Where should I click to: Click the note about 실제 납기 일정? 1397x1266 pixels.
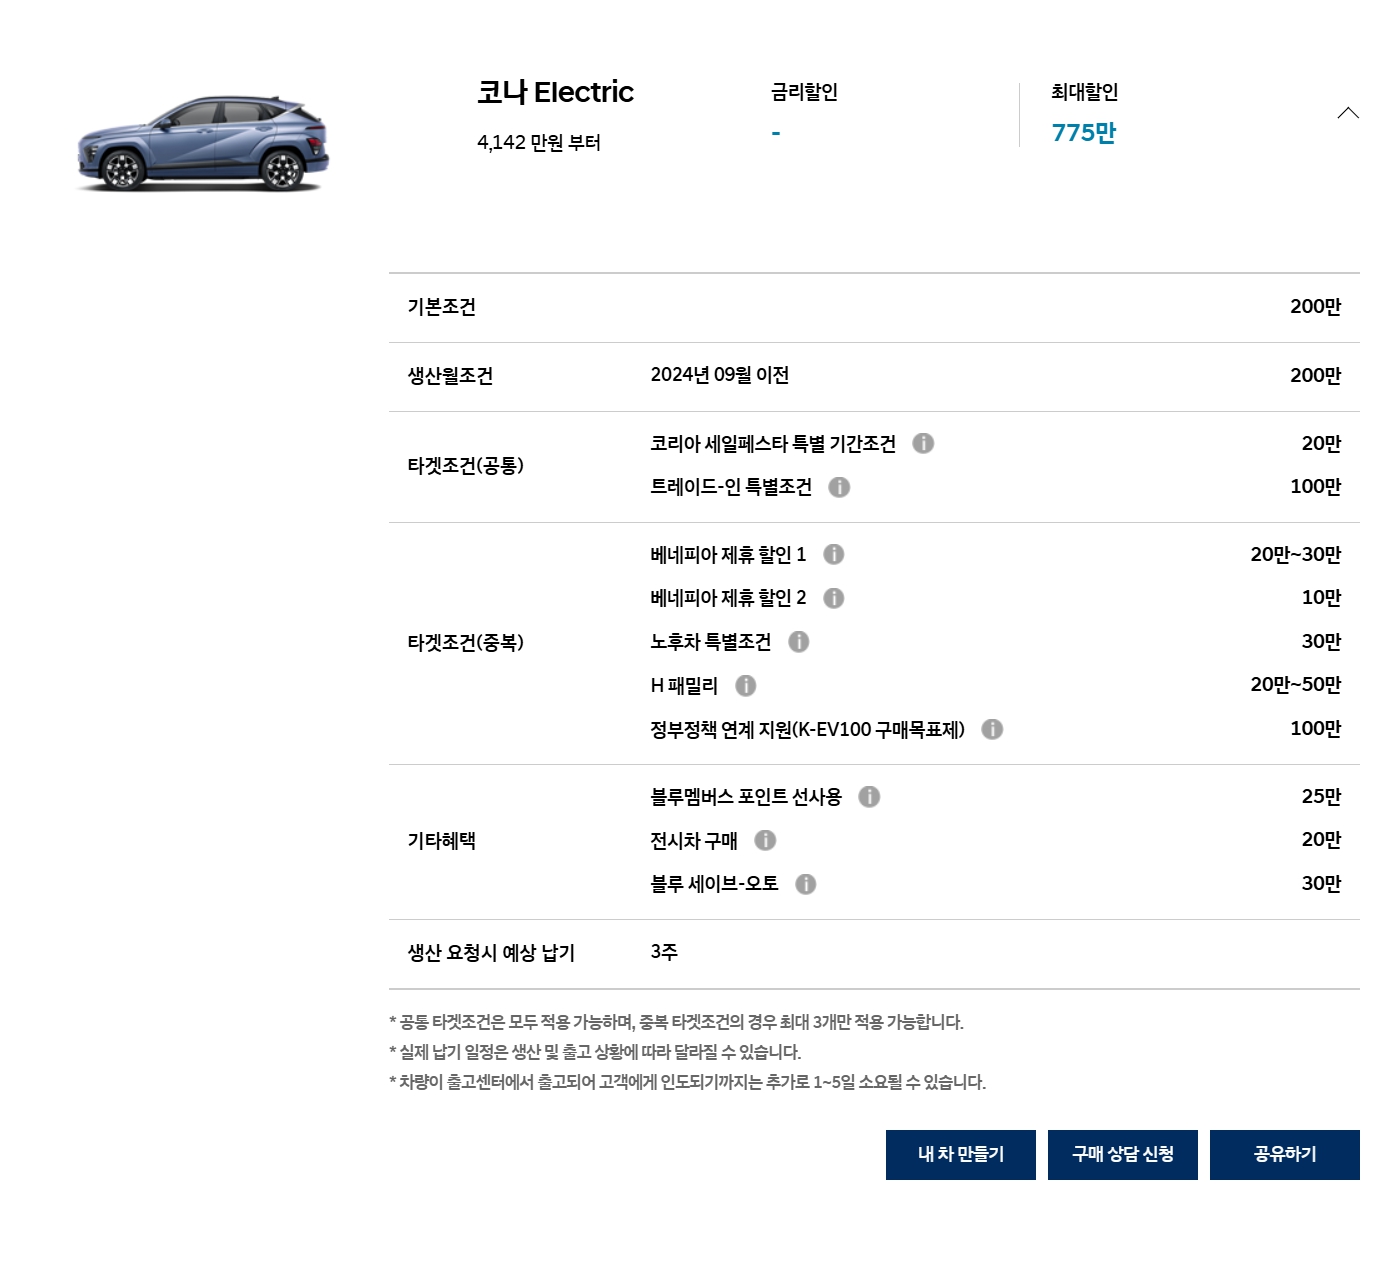click(x=595, y=1052)
